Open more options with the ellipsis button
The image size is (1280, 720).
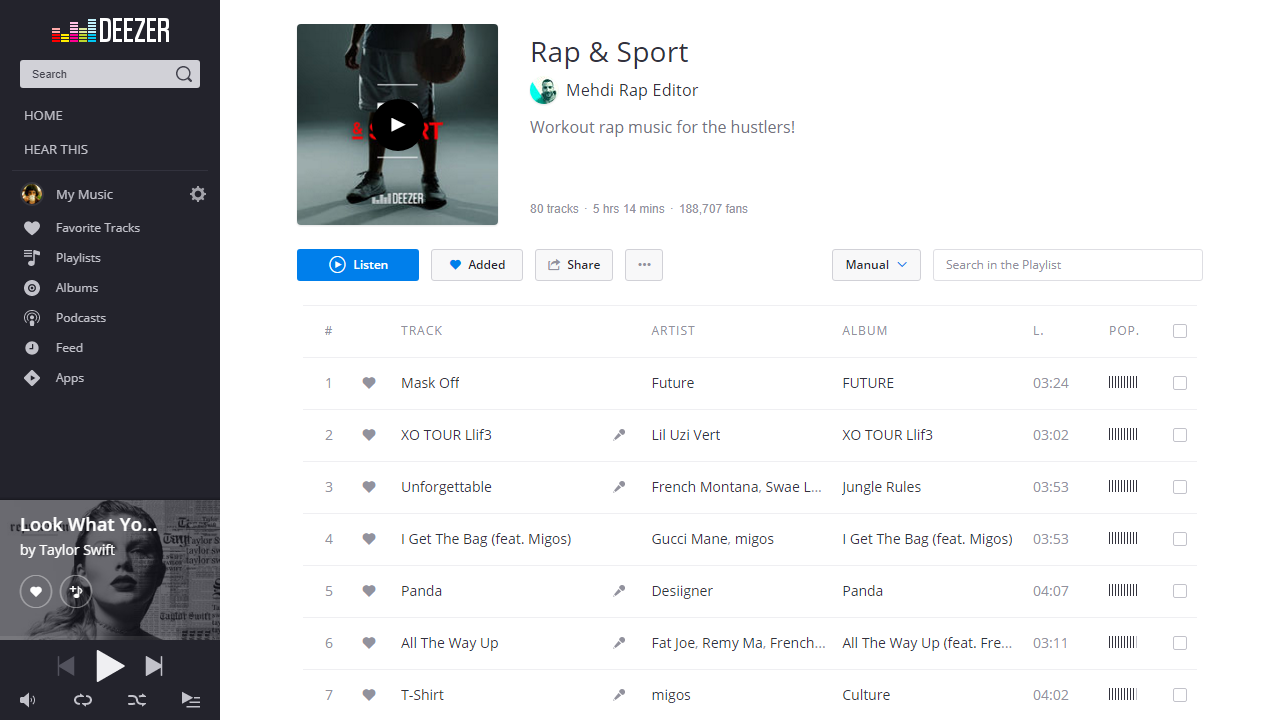click(644, 265)
